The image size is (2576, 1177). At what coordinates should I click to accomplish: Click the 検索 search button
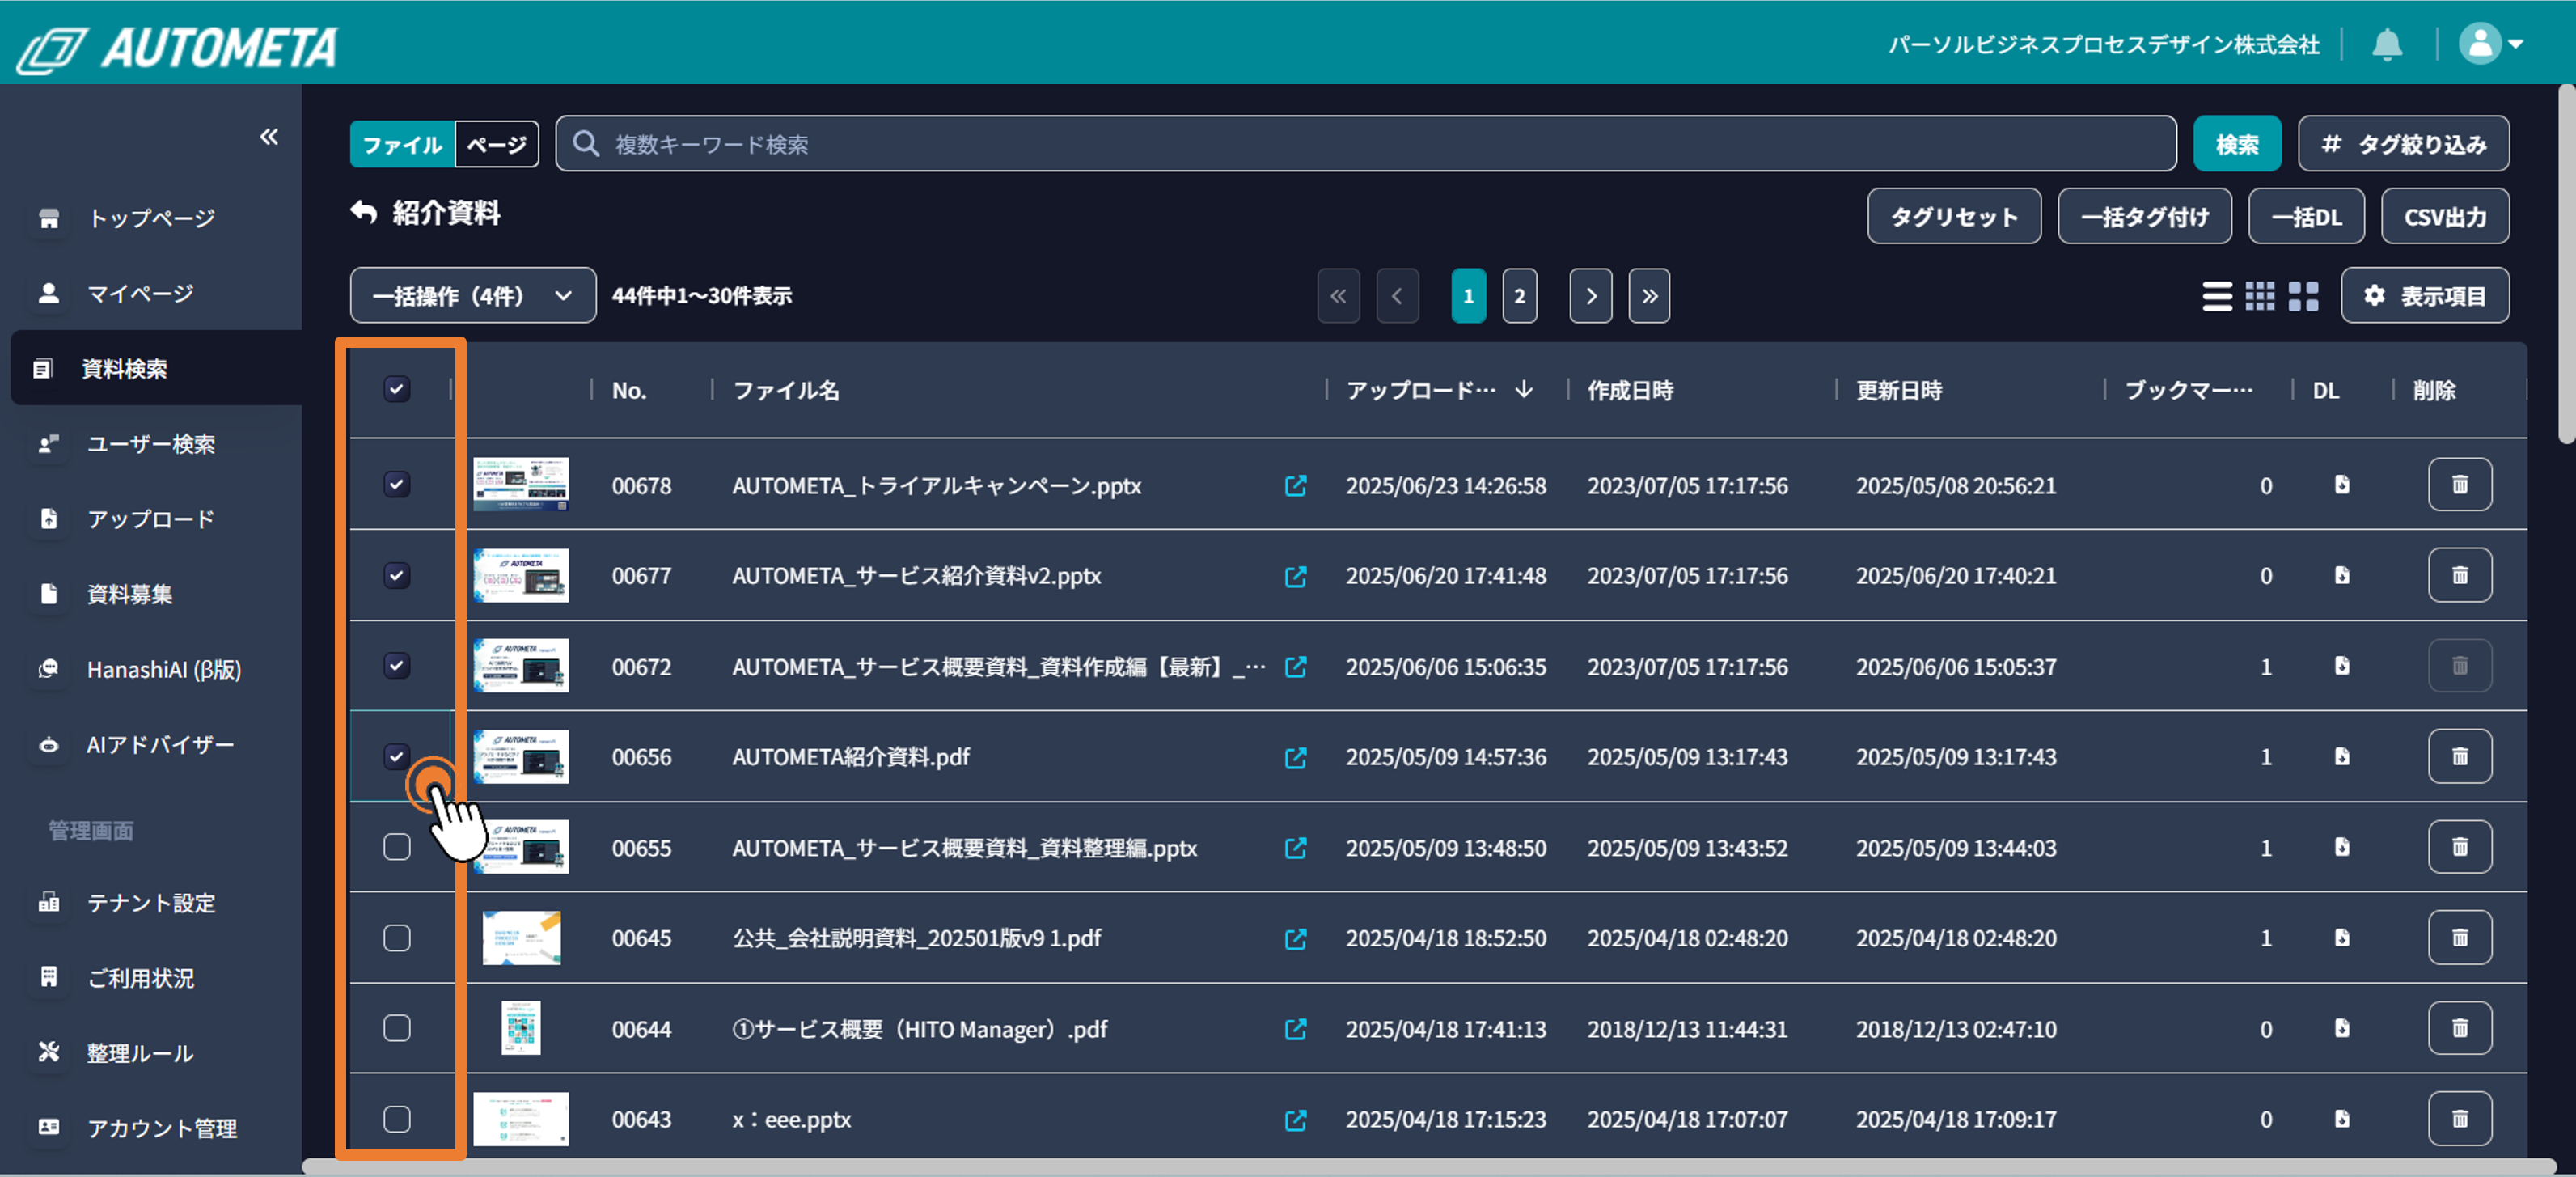click(x=2237, y=144)
